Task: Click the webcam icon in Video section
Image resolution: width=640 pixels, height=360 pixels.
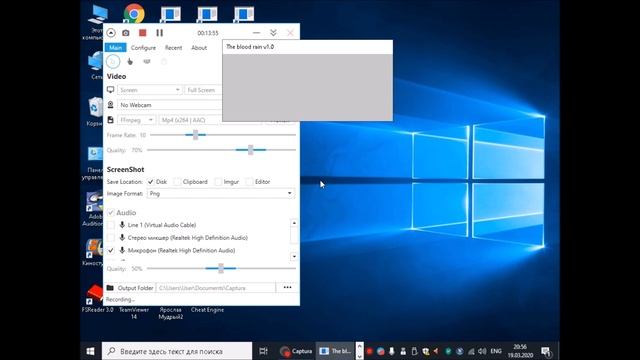Action: [x=111, y=105]
